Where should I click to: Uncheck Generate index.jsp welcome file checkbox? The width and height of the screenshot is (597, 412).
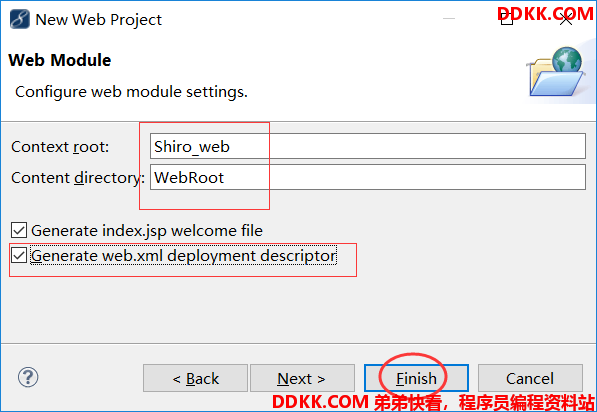(x=19, y=230)
